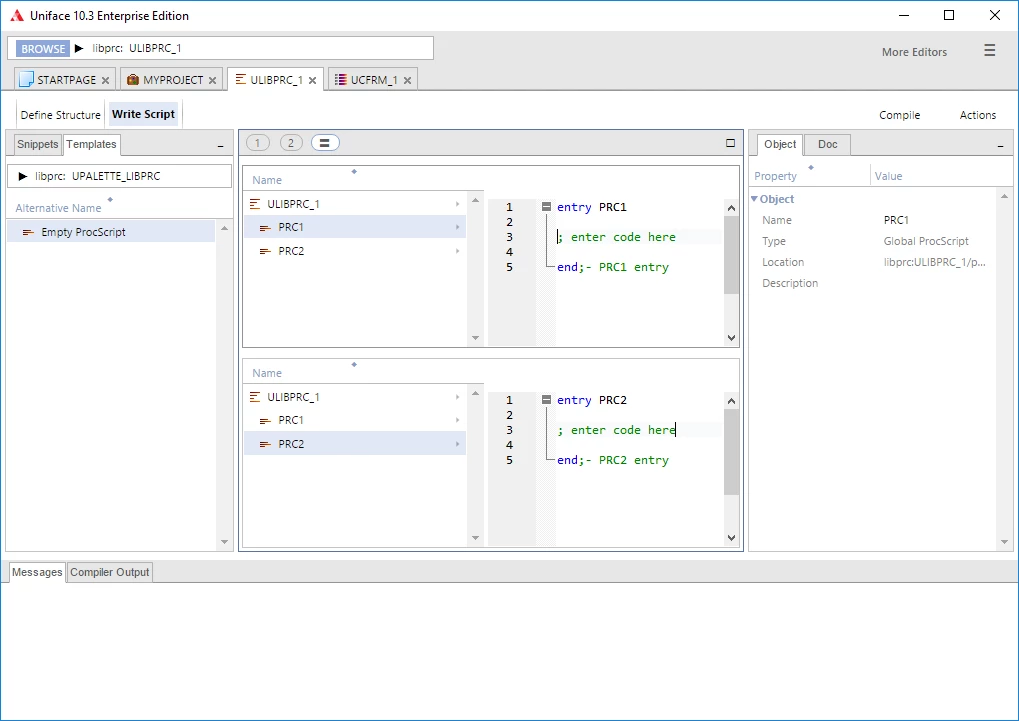Collapse the entry PRC1 code fold
Viewport: 1019px width, 721px height.
point(546,207)
